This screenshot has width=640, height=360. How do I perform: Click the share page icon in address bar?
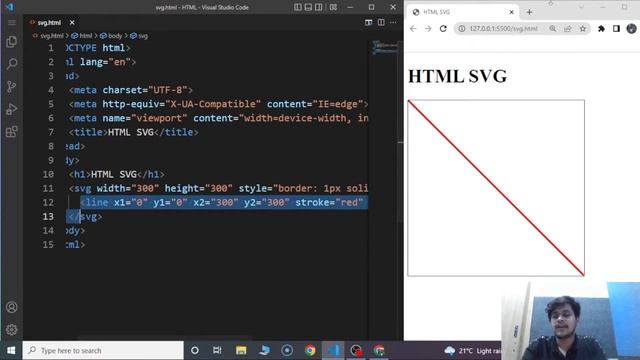[x=568, y=29]
